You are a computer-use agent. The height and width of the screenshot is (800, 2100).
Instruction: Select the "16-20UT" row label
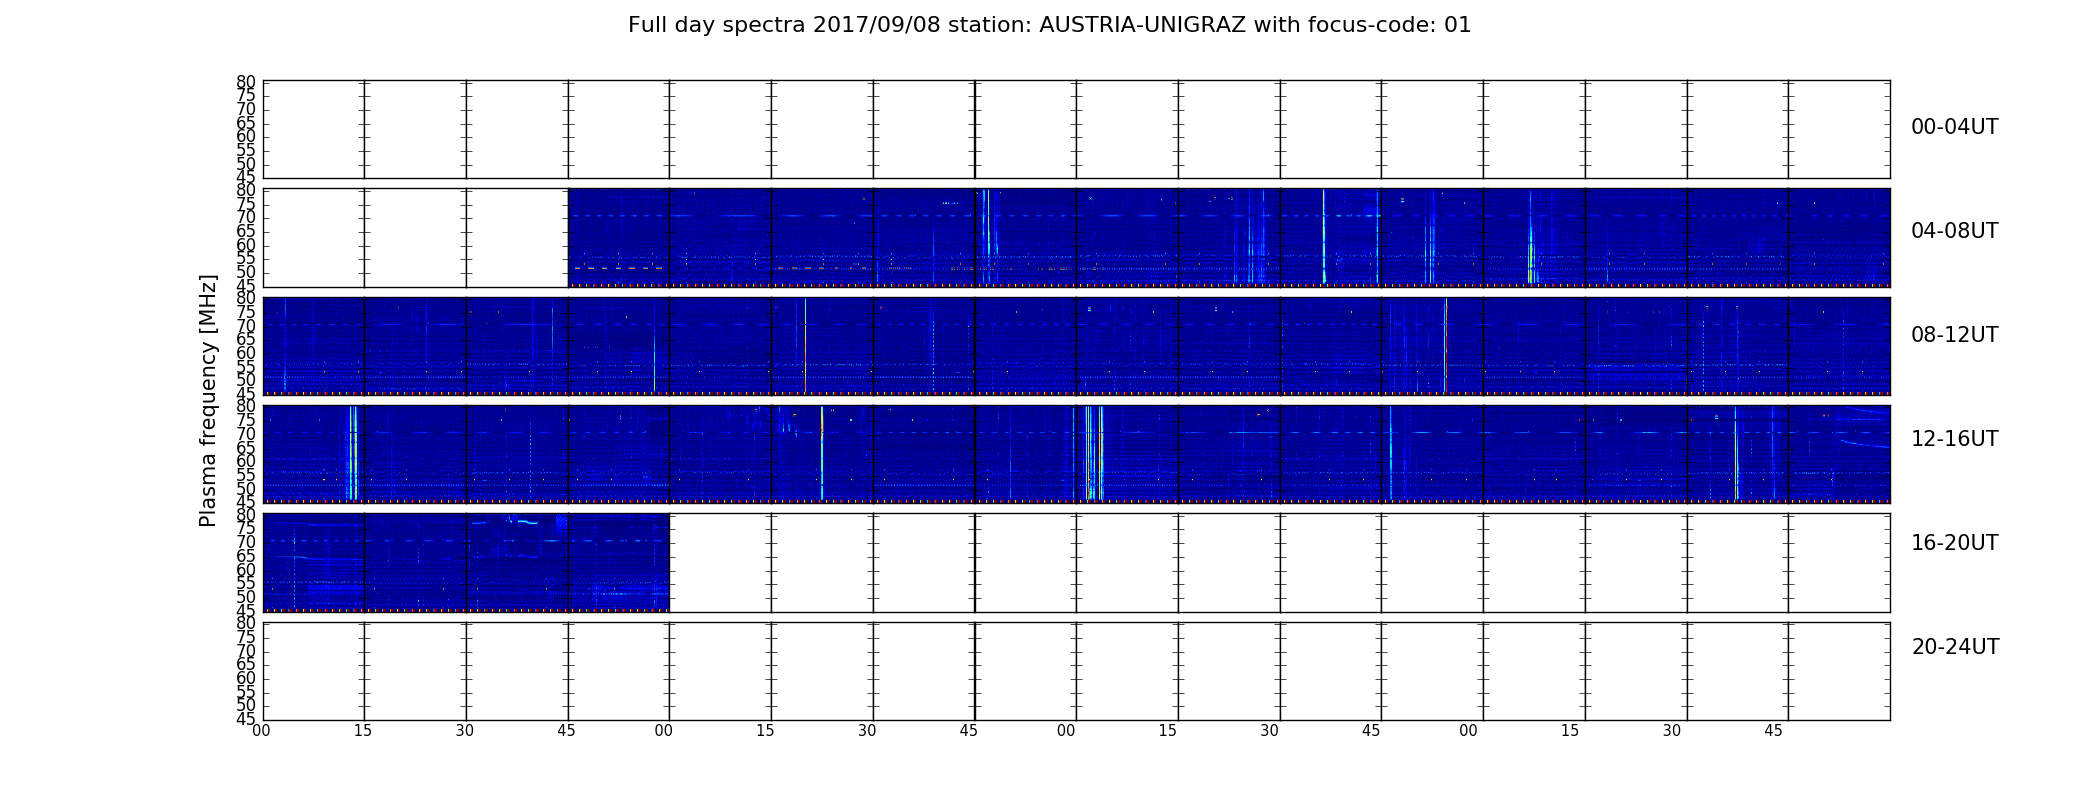[1954, 543]
